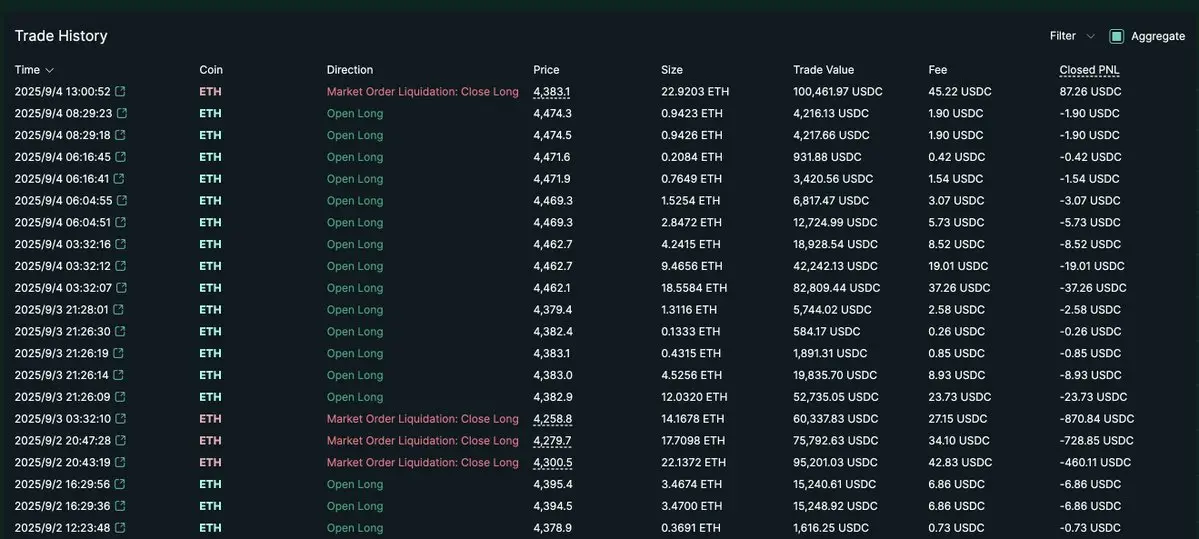Click Close Long direction at 20:47:28

(422, 440)
